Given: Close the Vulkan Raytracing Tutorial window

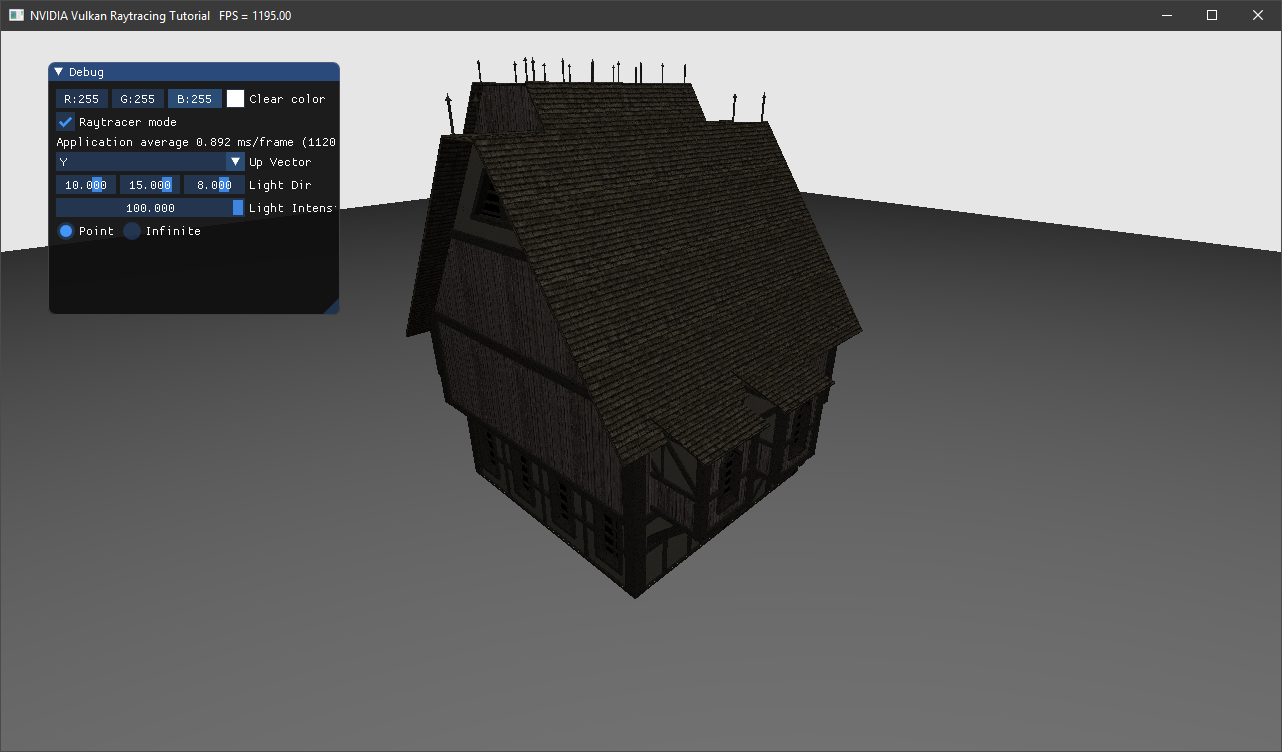Looking at the screenshot, I should [1258, 15].
